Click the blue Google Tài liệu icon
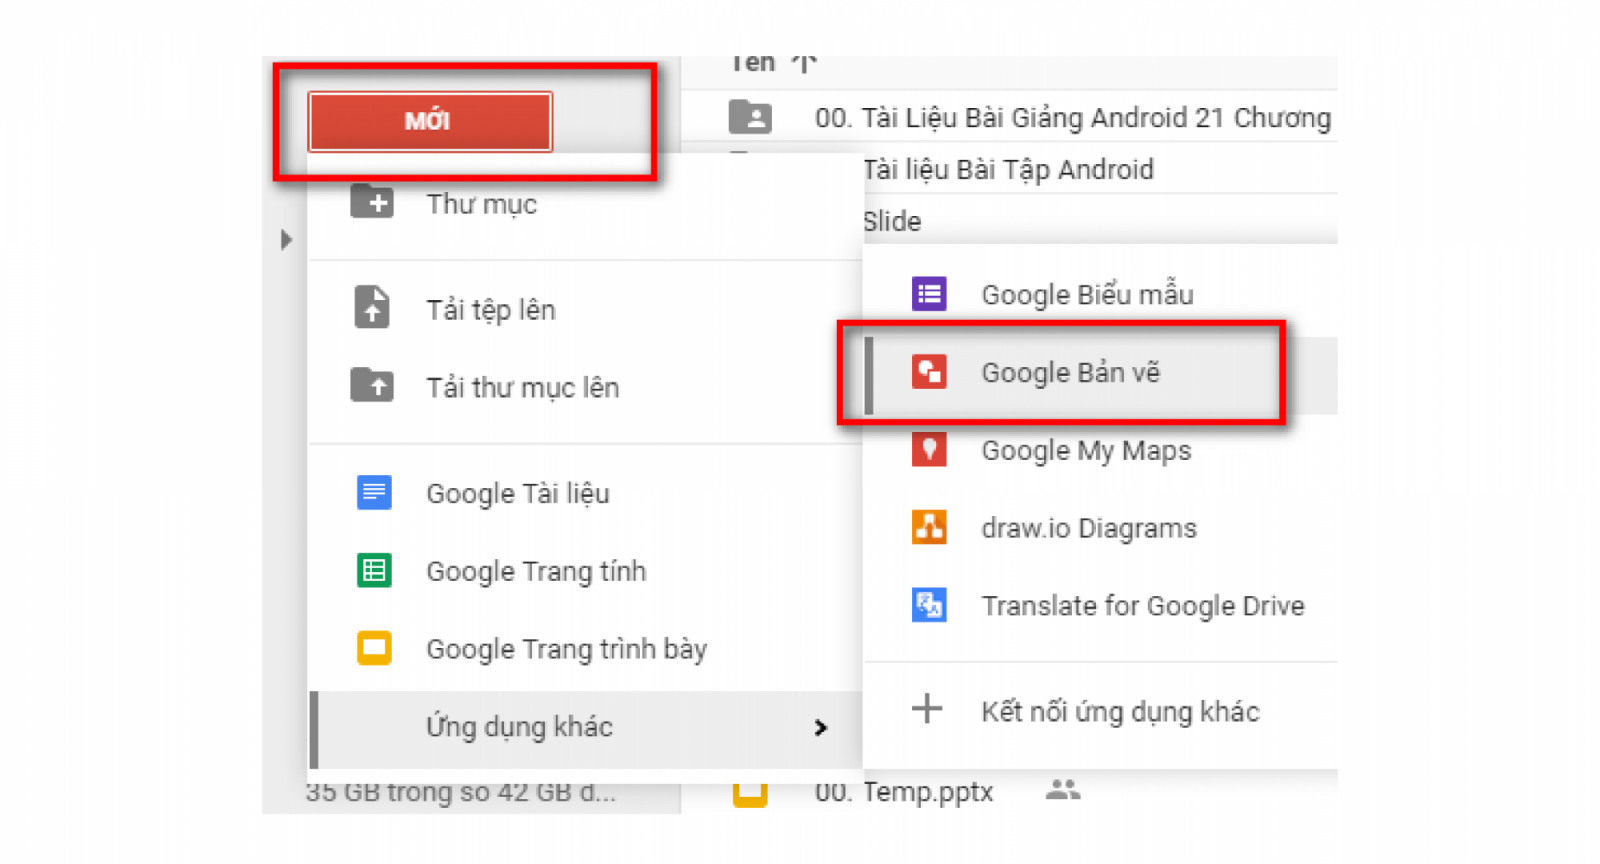This screenshot has height=864, width=1600. pos(374,493)
